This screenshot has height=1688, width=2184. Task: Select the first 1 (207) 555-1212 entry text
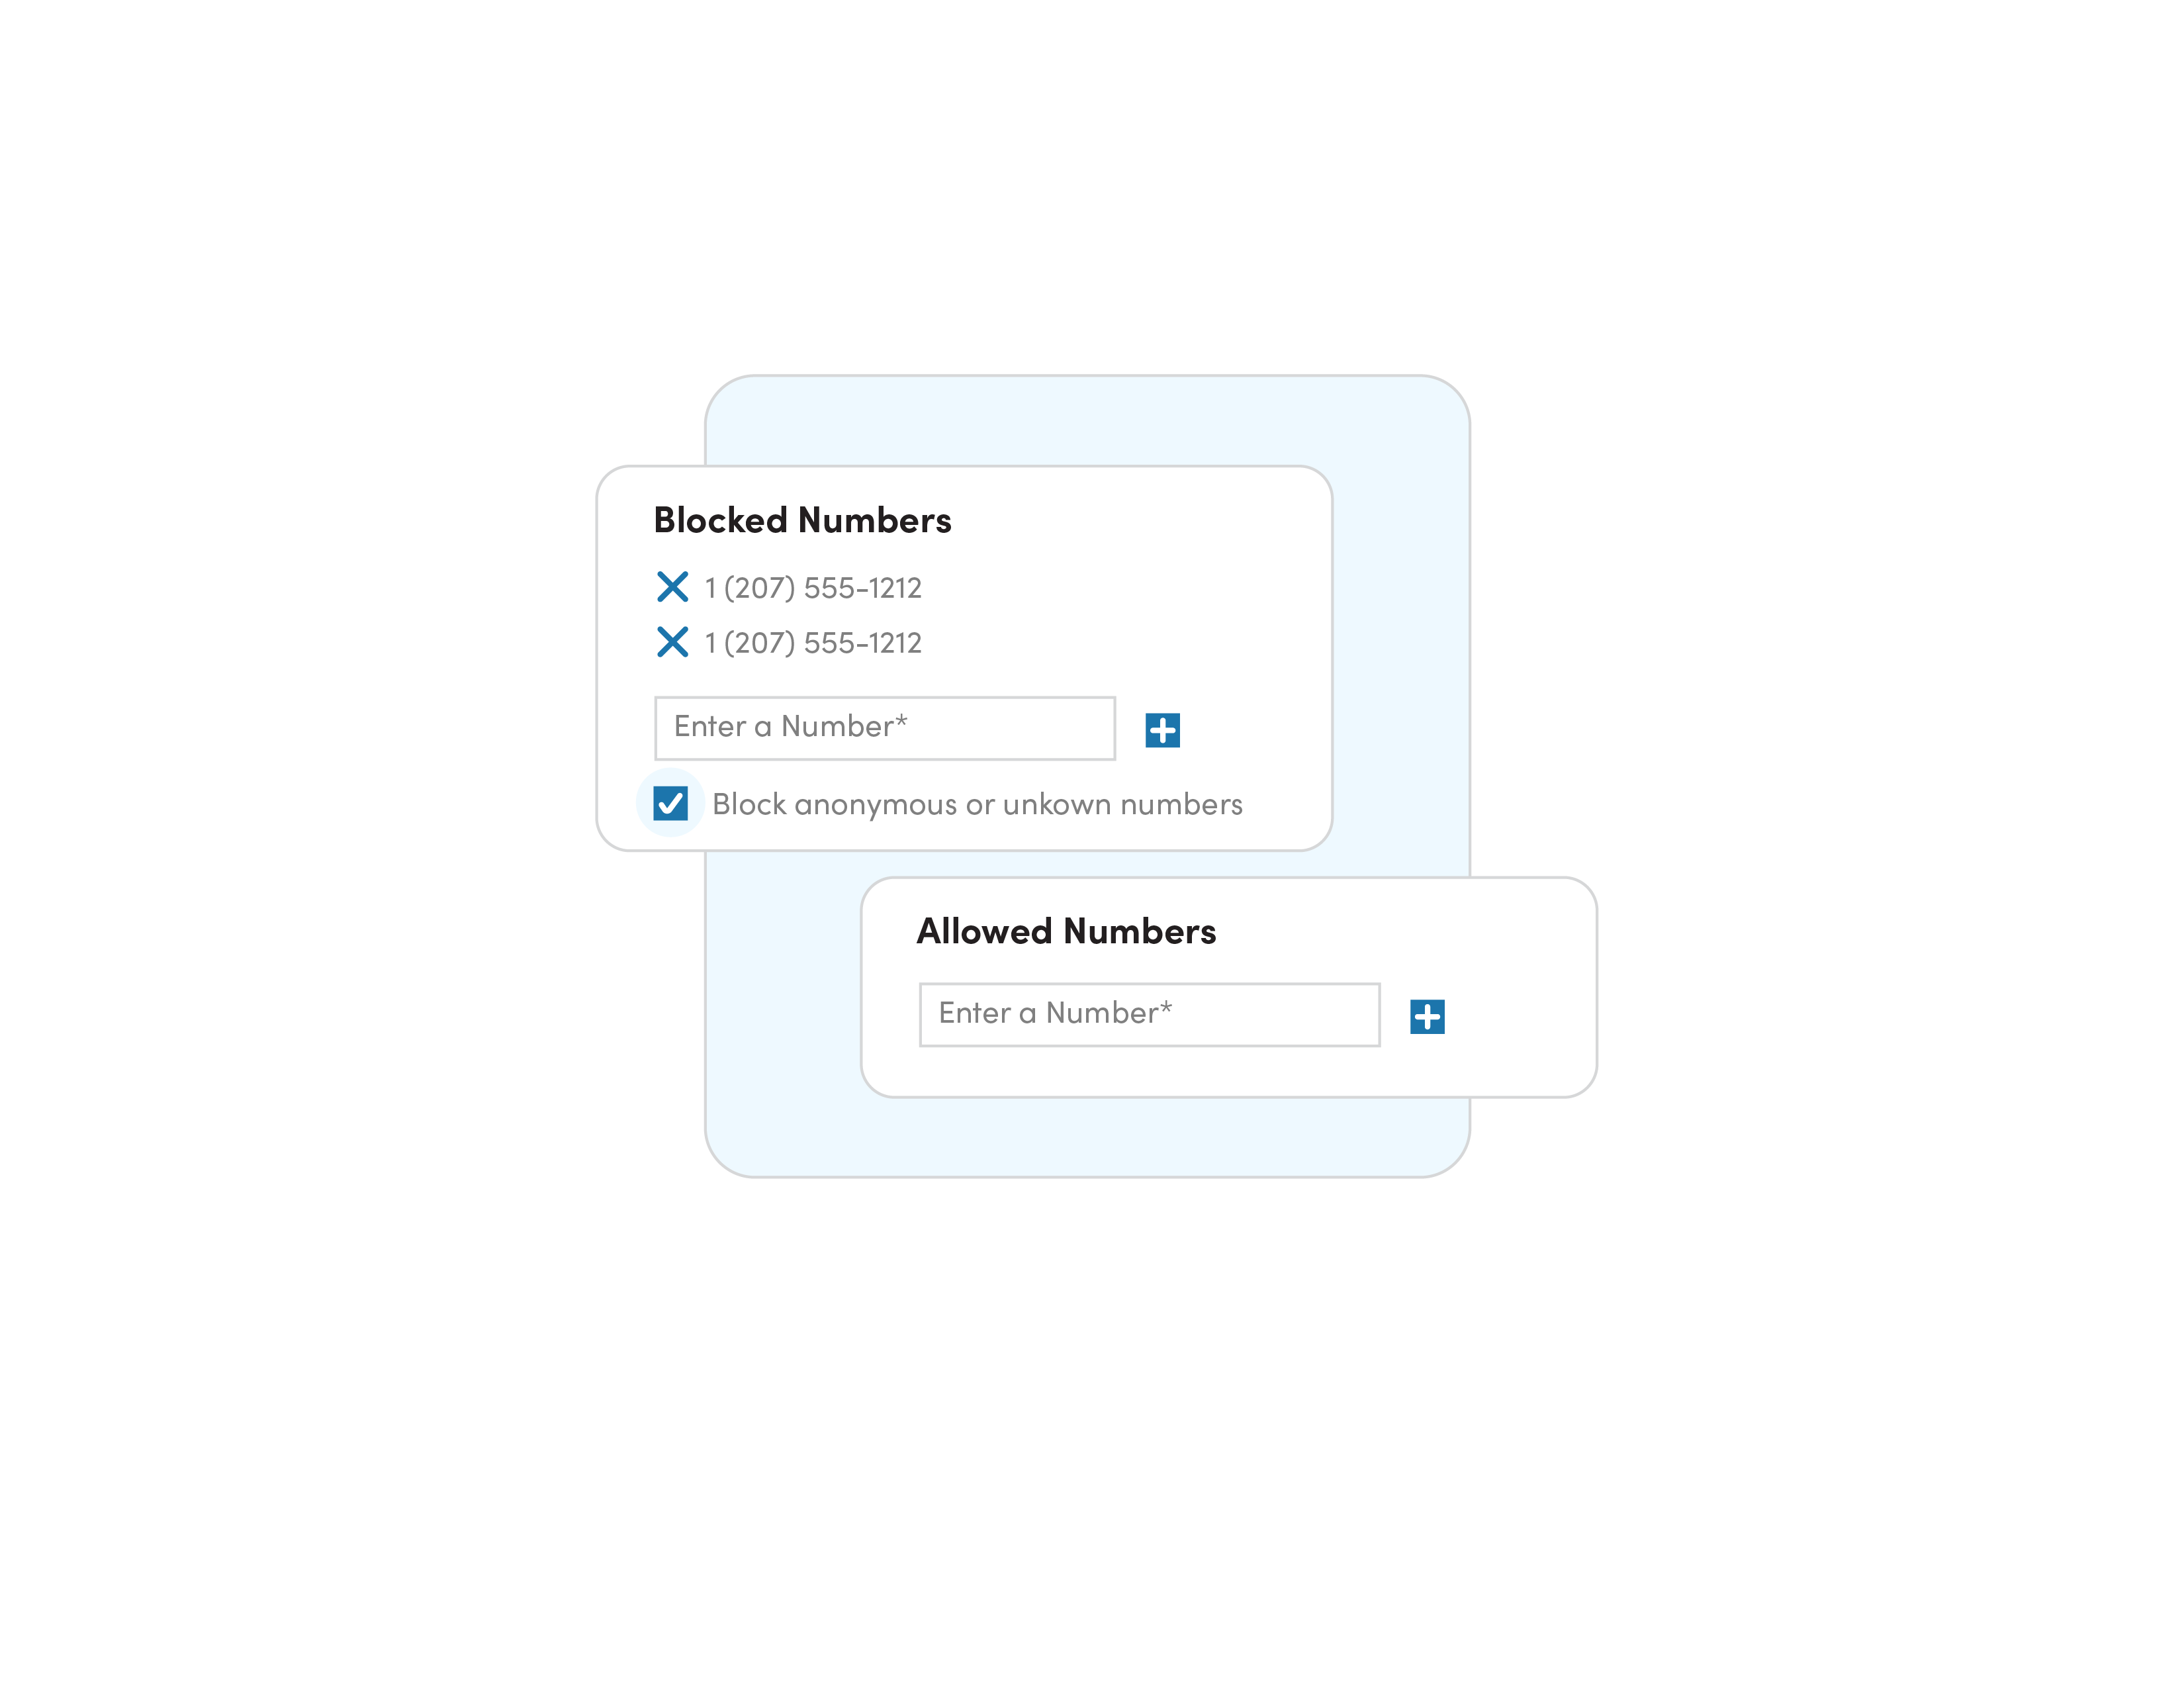coord(813,588)
